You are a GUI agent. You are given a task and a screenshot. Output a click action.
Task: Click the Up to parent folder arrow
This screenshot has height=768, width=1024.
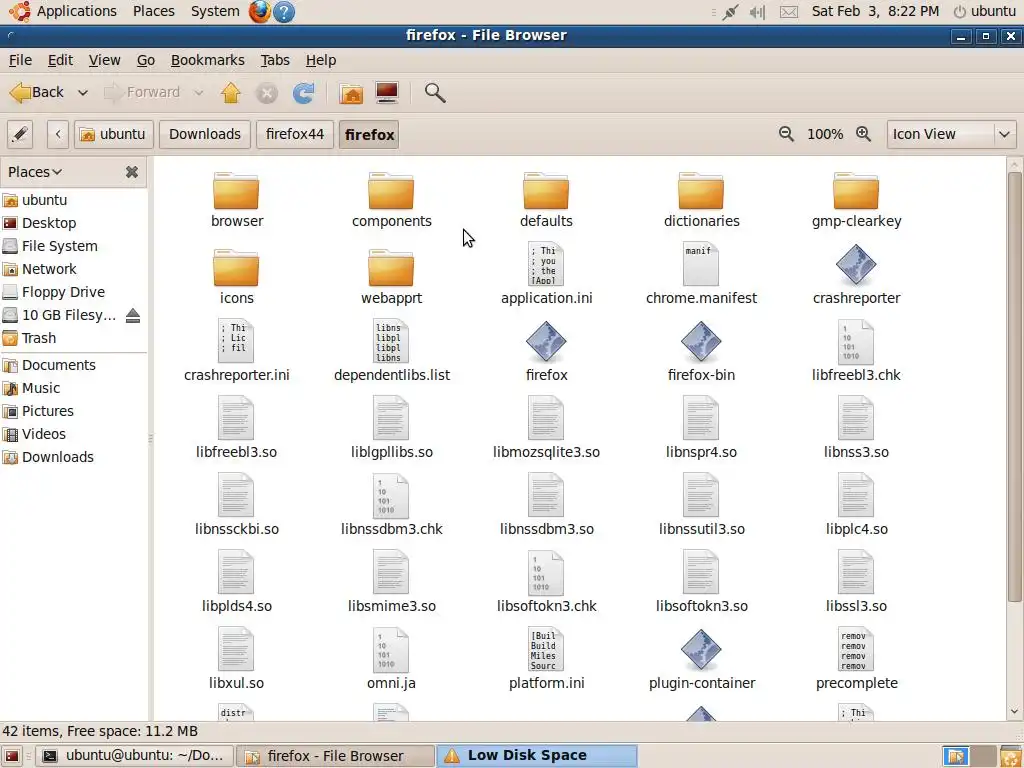[231, 93]
